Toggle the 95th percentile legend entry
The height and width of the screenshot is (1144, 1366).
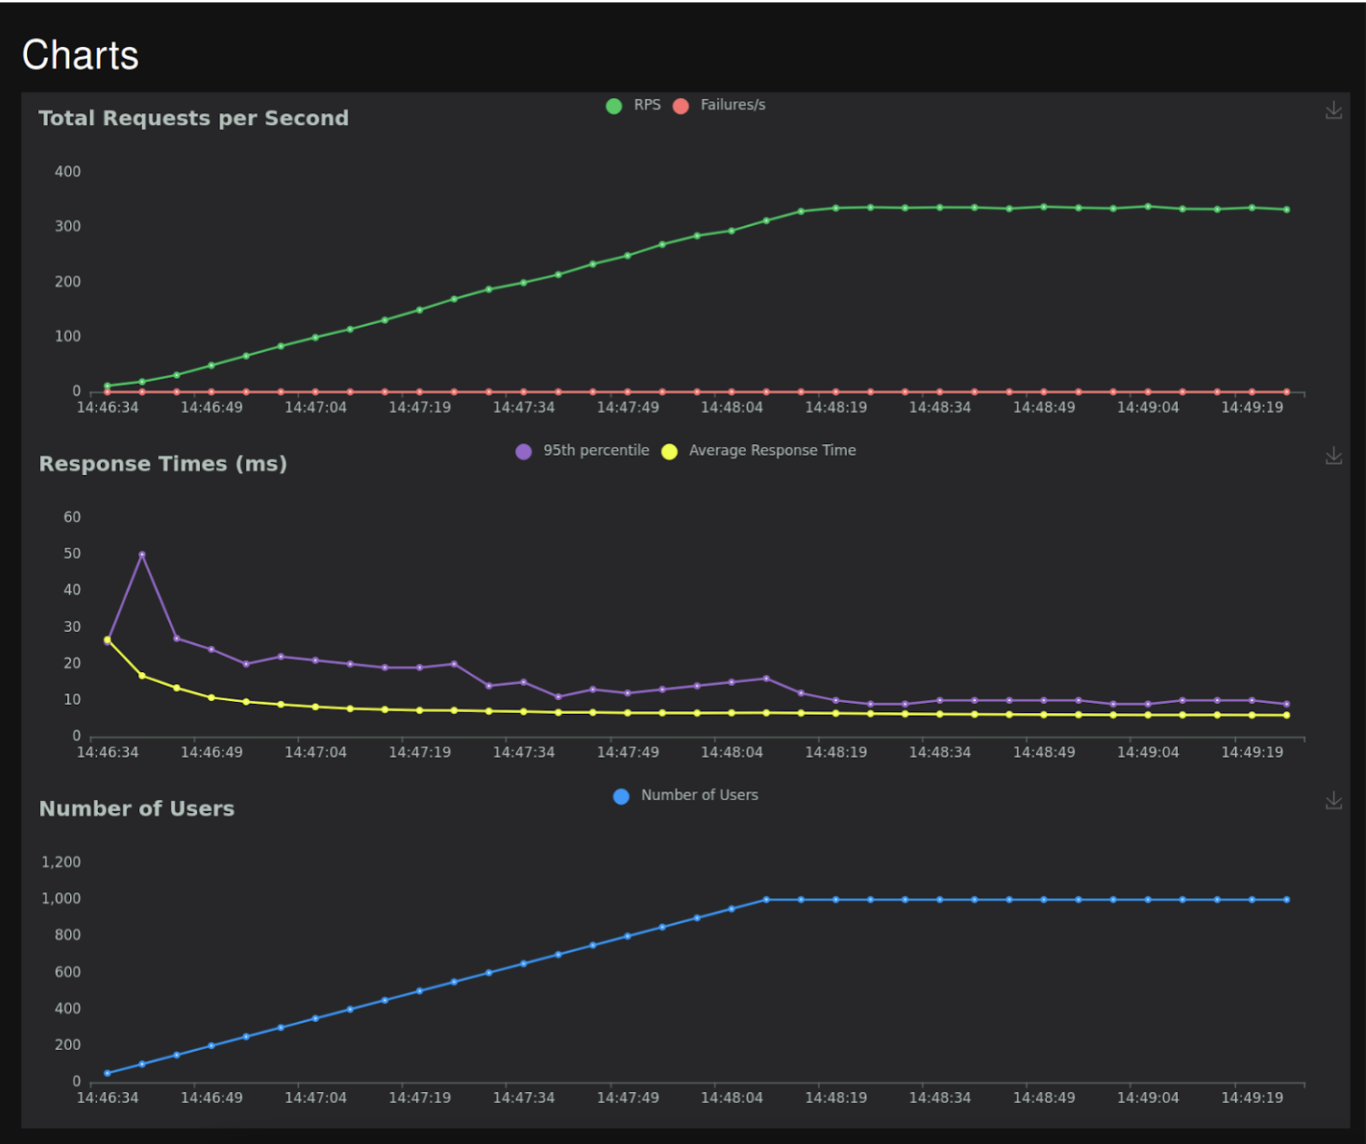(582, 451)
